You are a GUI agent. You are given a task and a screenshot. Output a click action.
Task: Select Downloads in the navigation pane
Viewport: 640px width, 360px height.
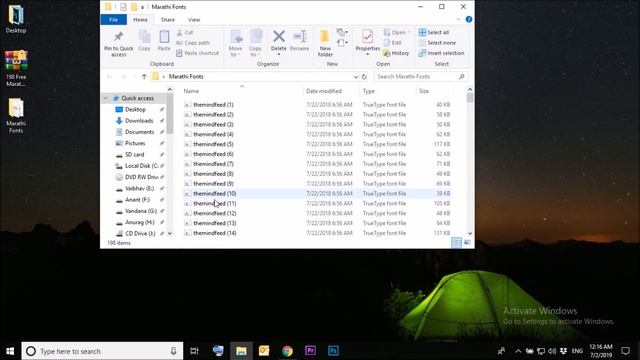point(139,121)
